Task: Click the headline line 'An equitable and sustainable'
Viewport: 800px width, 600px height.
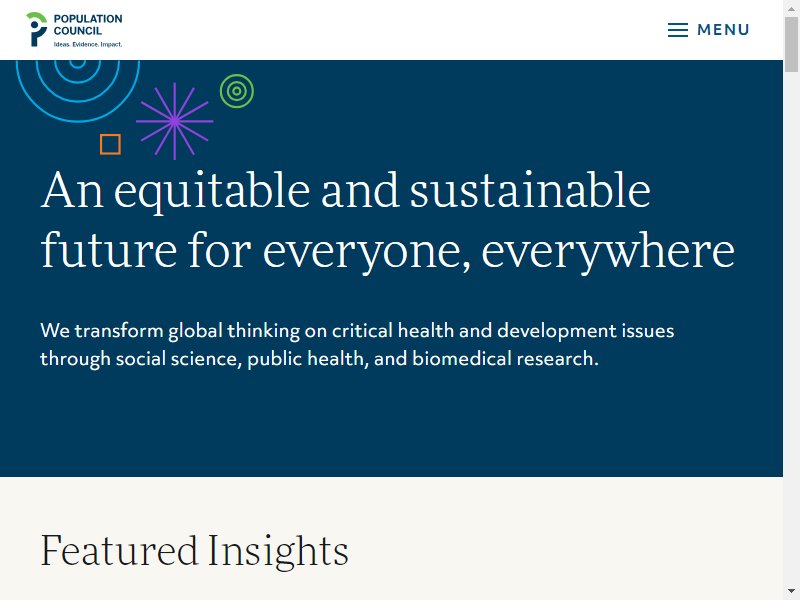Action: point(346,190)
